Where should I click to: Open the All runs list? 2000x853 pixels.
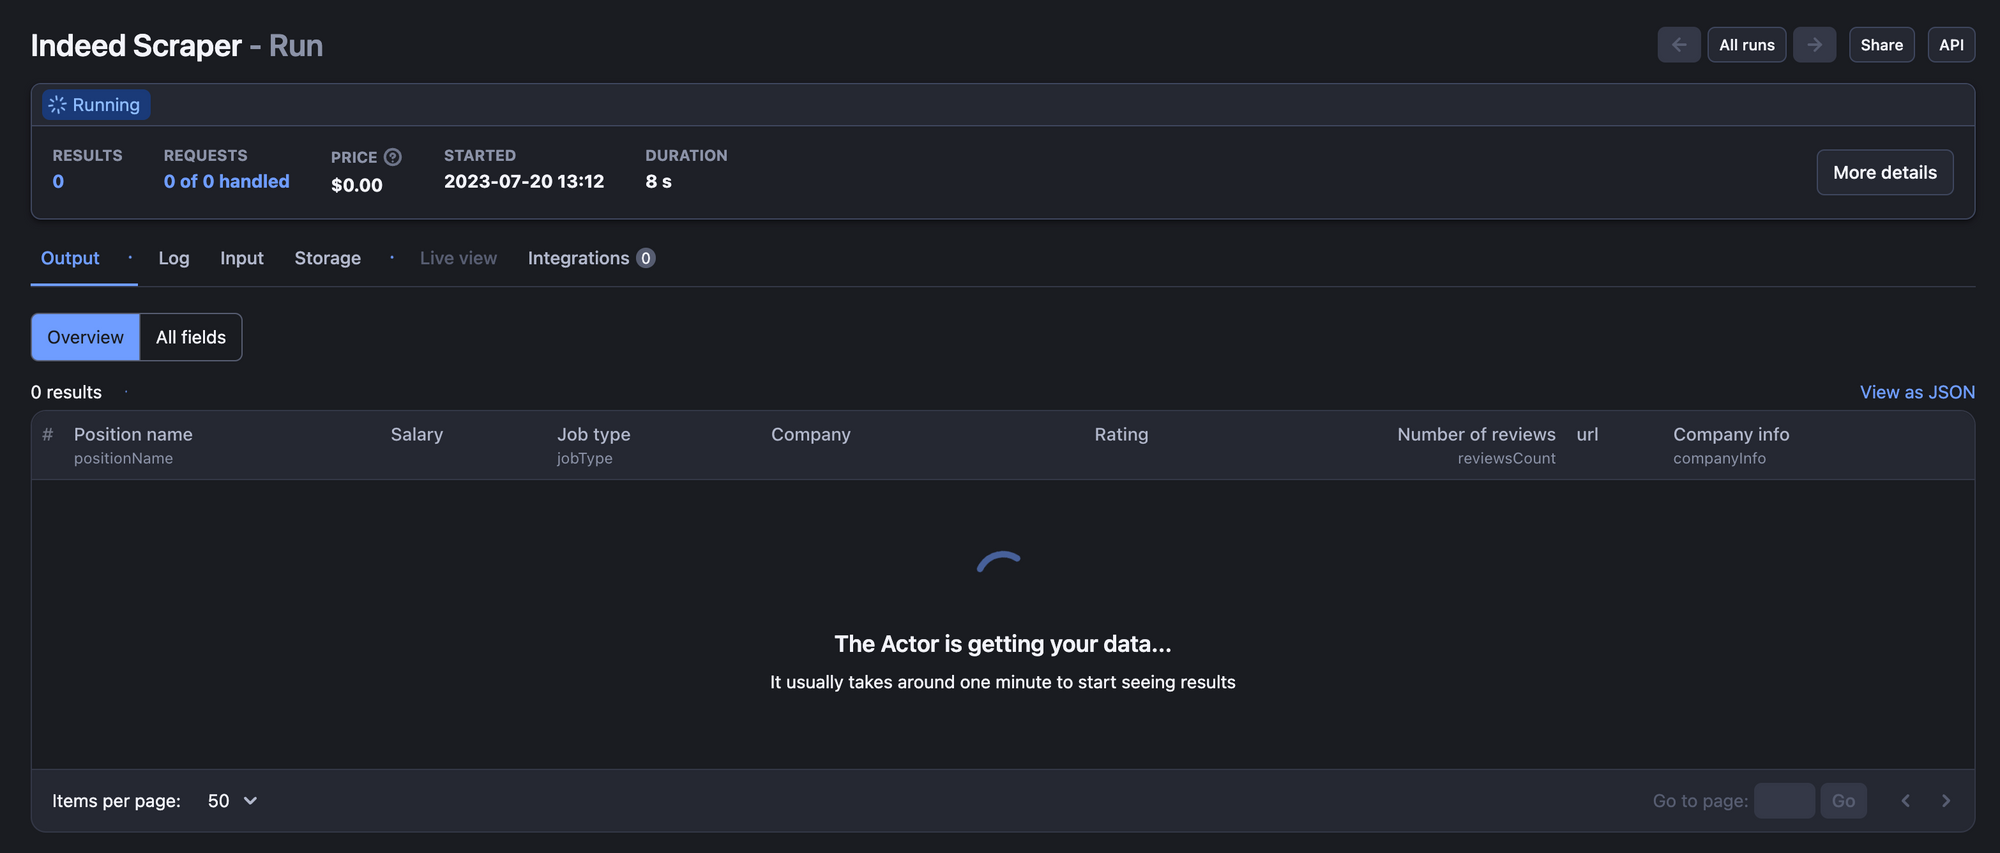(x=1747, y=45)
